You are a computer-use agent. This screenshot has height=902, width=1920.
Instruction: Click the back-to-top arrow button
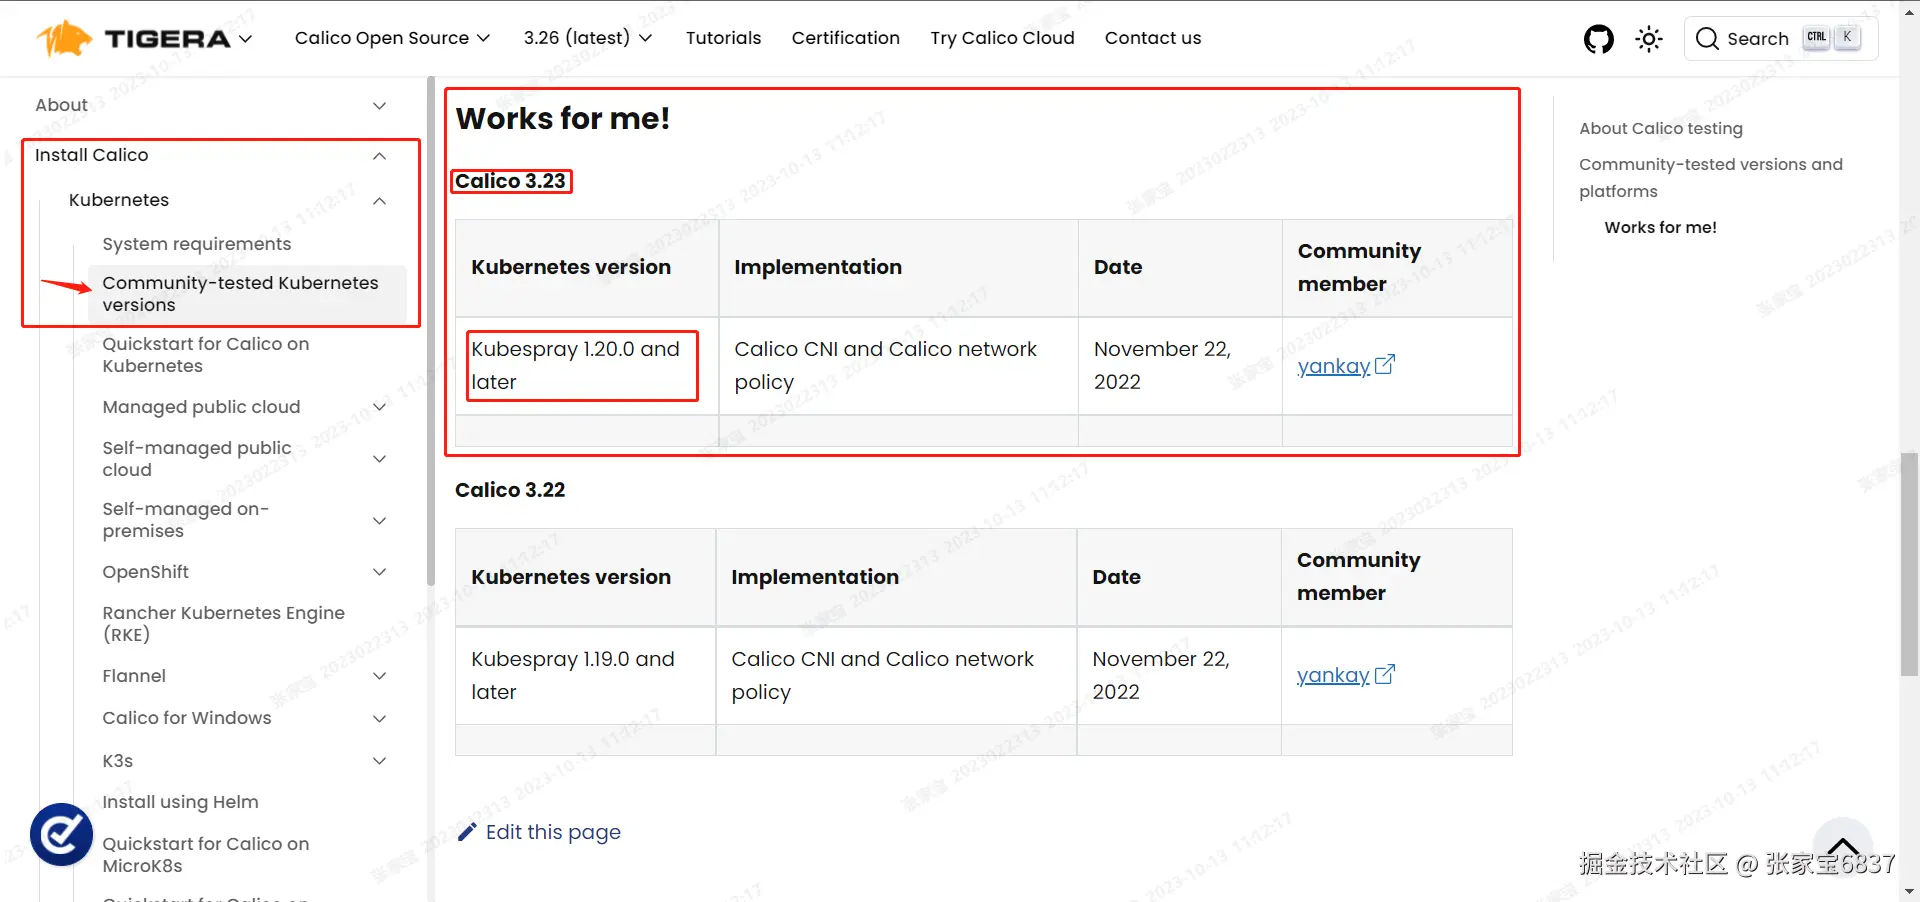click(1843, 846)
